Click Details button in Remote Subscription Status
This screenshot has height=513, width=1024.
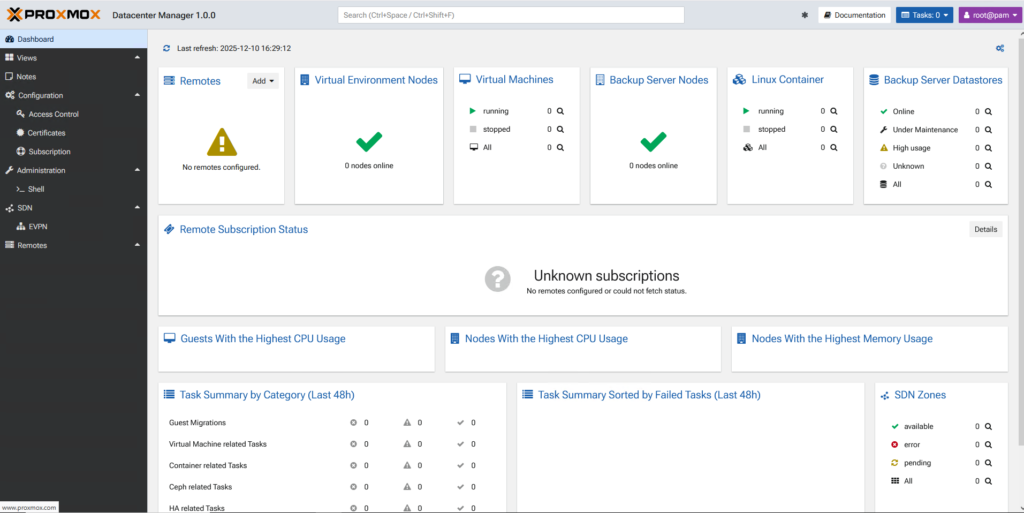[985, 229]
